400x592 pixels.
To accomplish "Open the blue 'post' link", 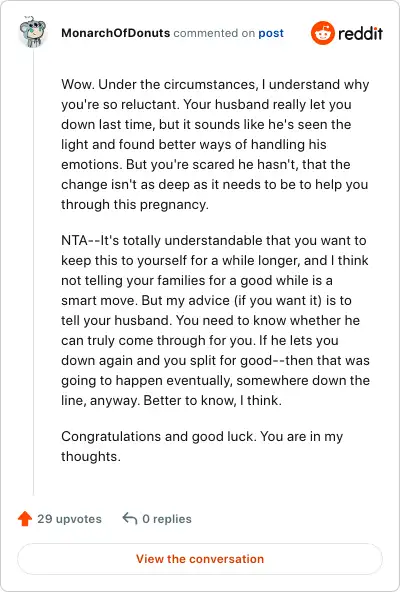I will (x=271, y=33).
